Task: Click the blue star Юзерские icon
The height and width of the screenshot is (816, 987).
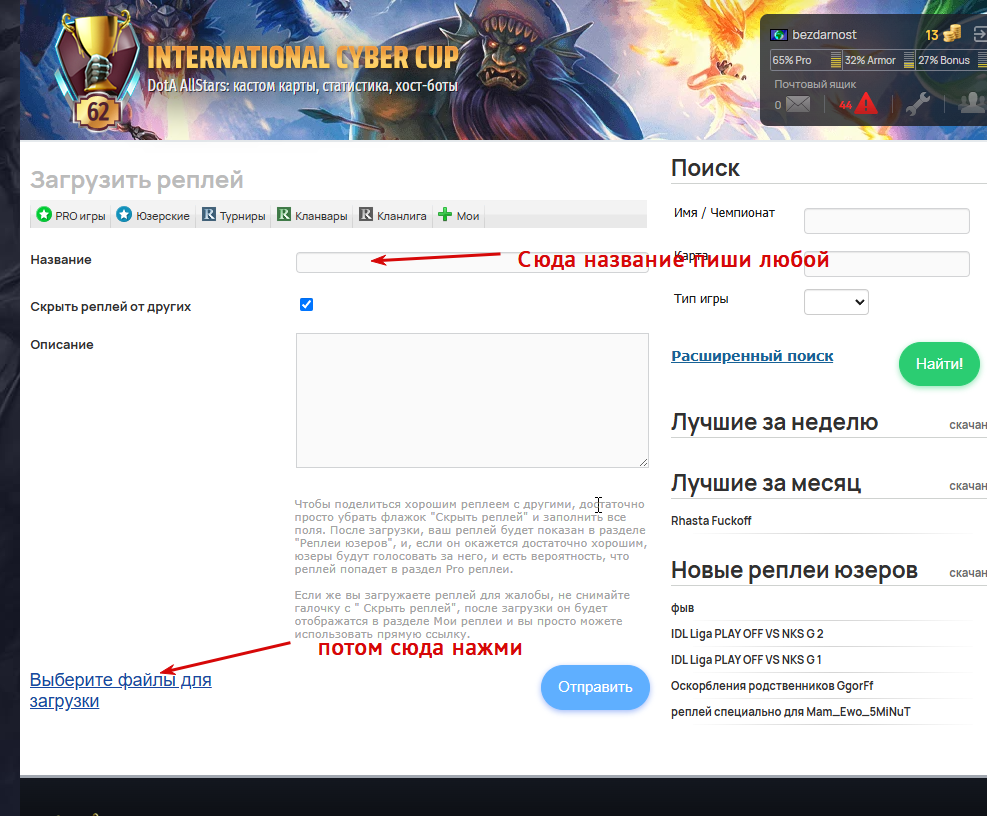Action: (124, 215)
